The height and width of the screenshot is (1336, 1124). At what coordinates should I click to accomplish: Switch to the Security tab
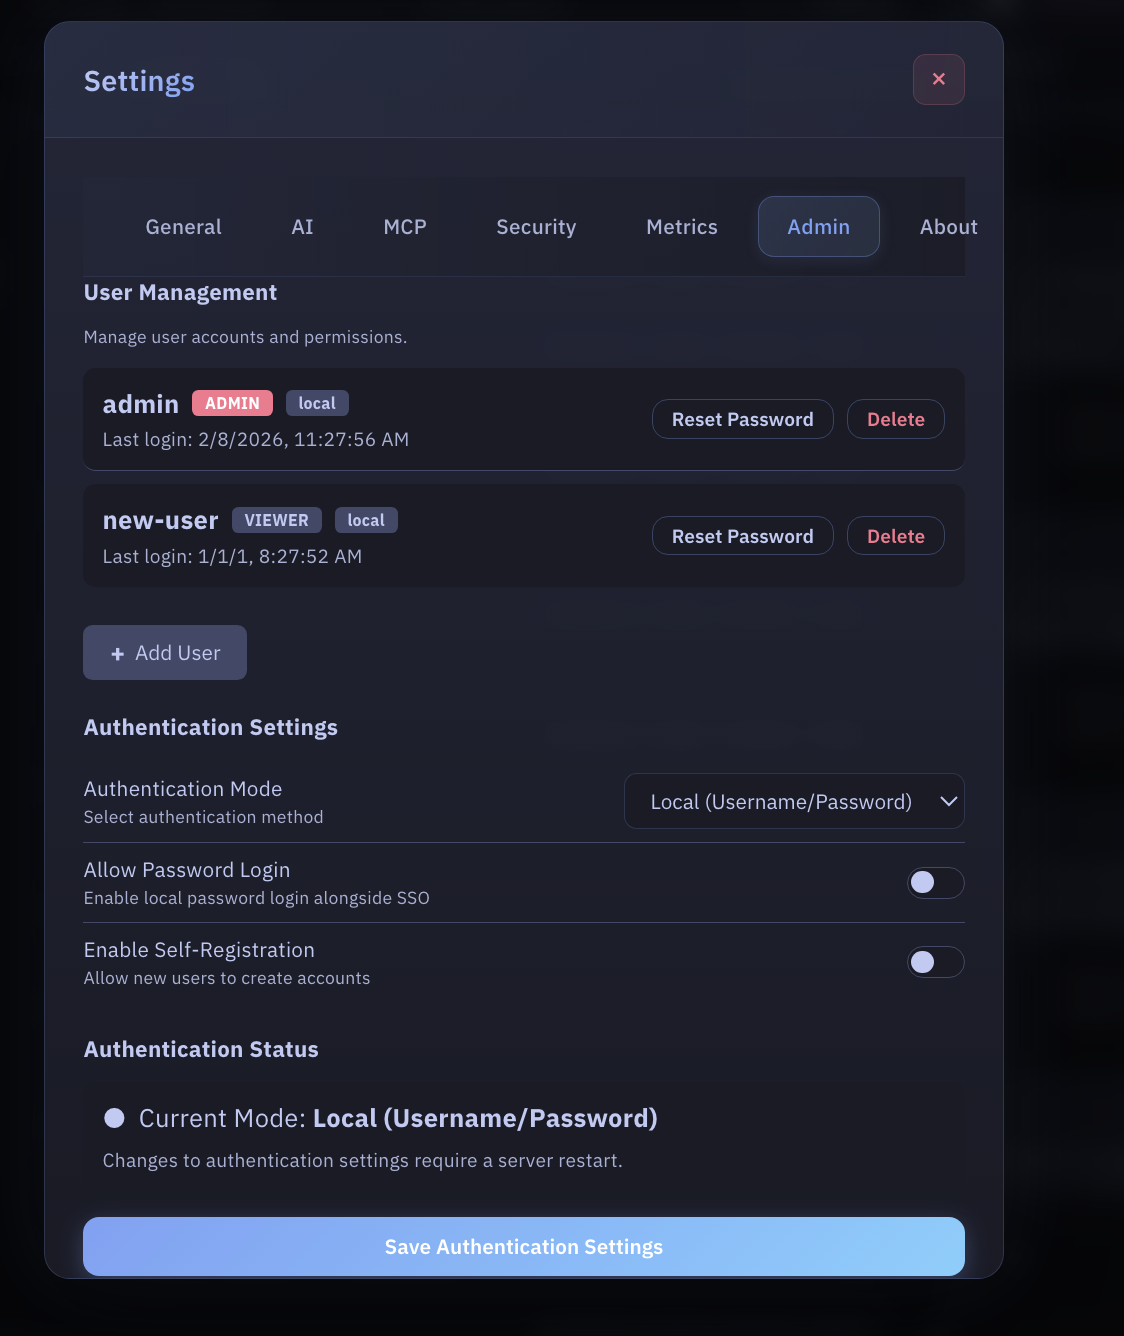(535, 226)
